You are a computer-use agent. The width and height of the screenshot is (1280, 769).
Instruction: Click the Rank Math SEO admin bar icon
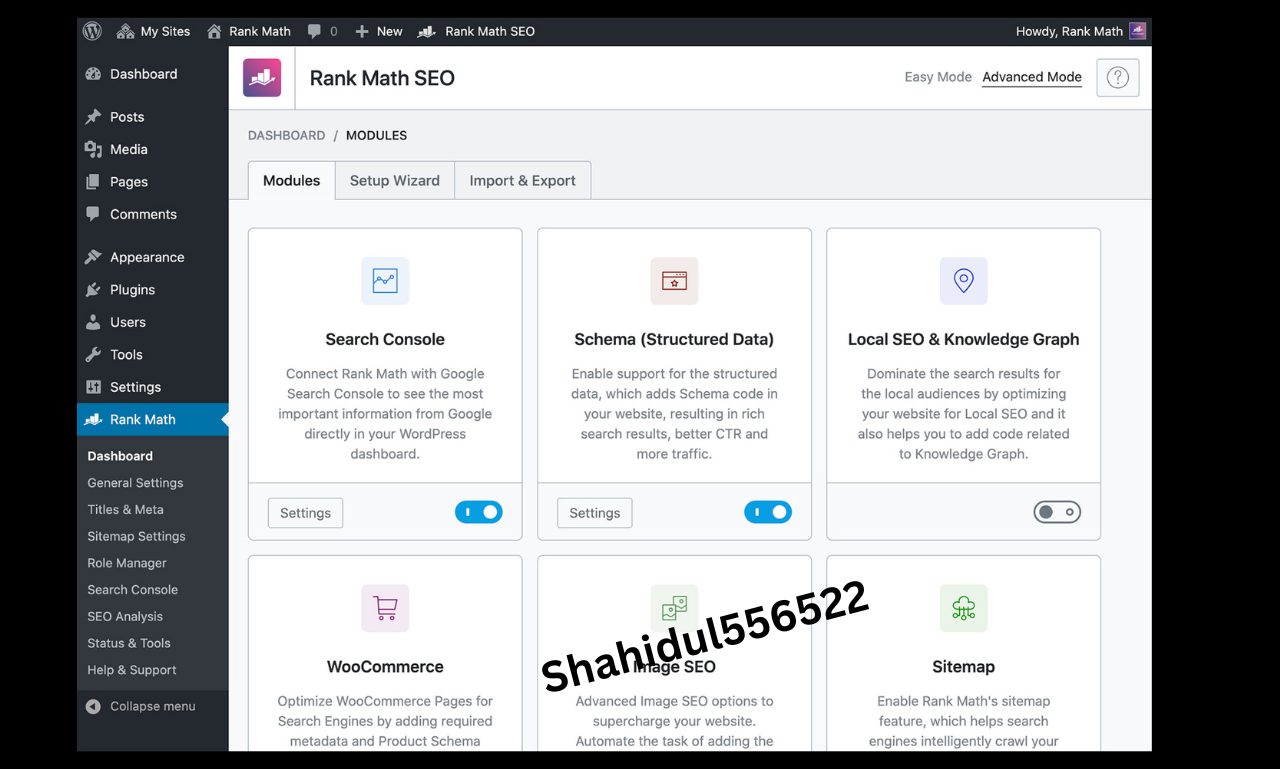[x=426, y=31]
